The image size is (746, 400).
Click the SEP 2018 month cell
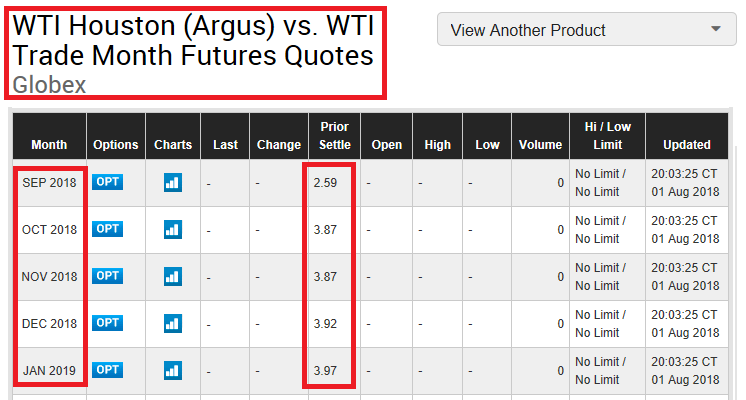49,183
